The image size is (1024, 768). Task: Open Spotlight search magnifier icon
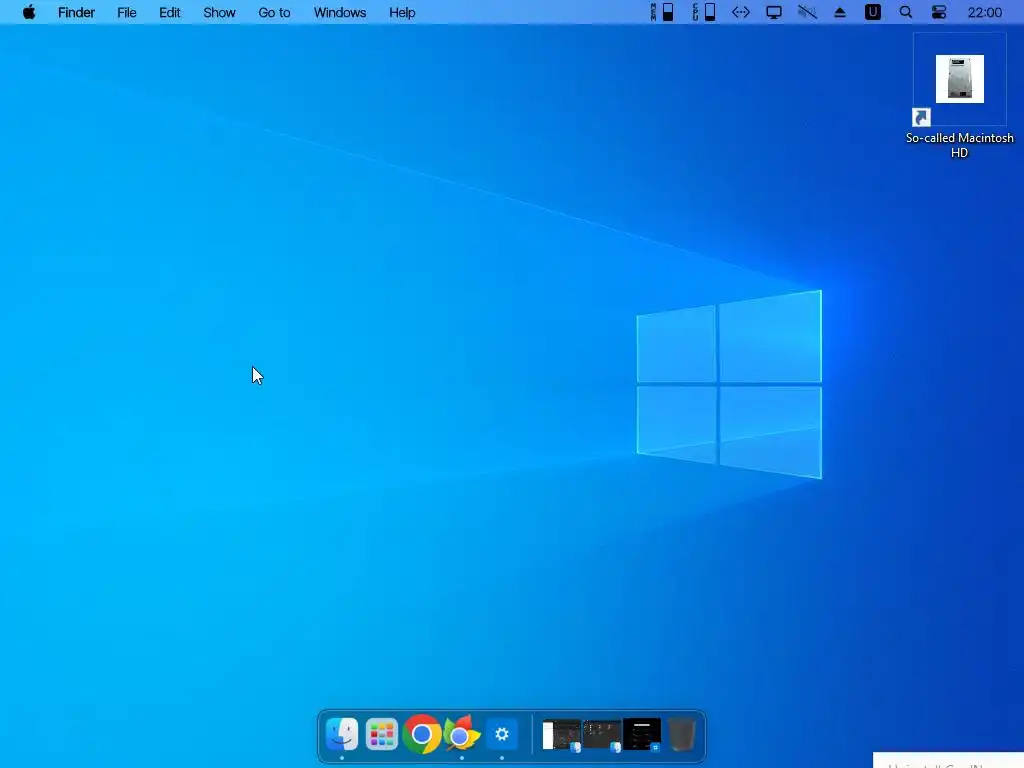[906, 12]
